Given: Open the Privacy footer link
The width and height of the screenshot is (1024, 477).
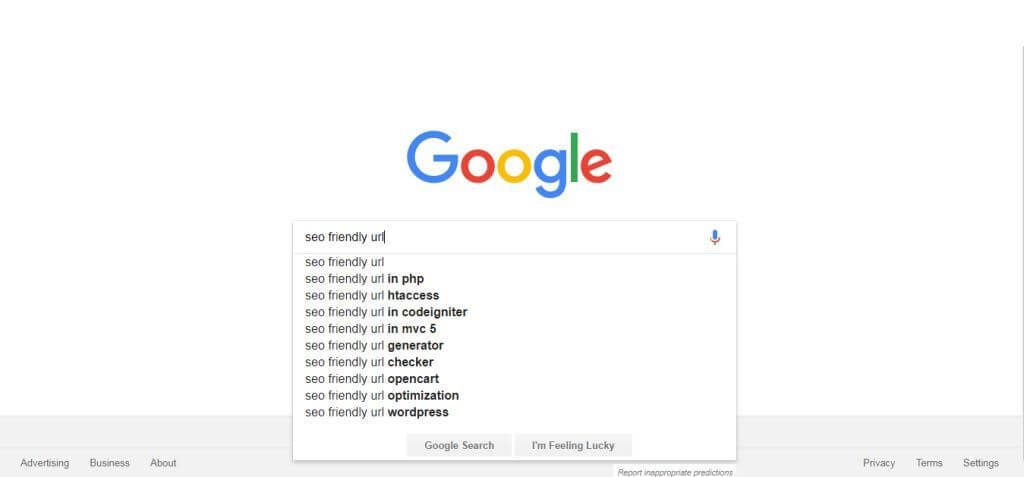Looking at the screenshot, I should click(878, 463).
